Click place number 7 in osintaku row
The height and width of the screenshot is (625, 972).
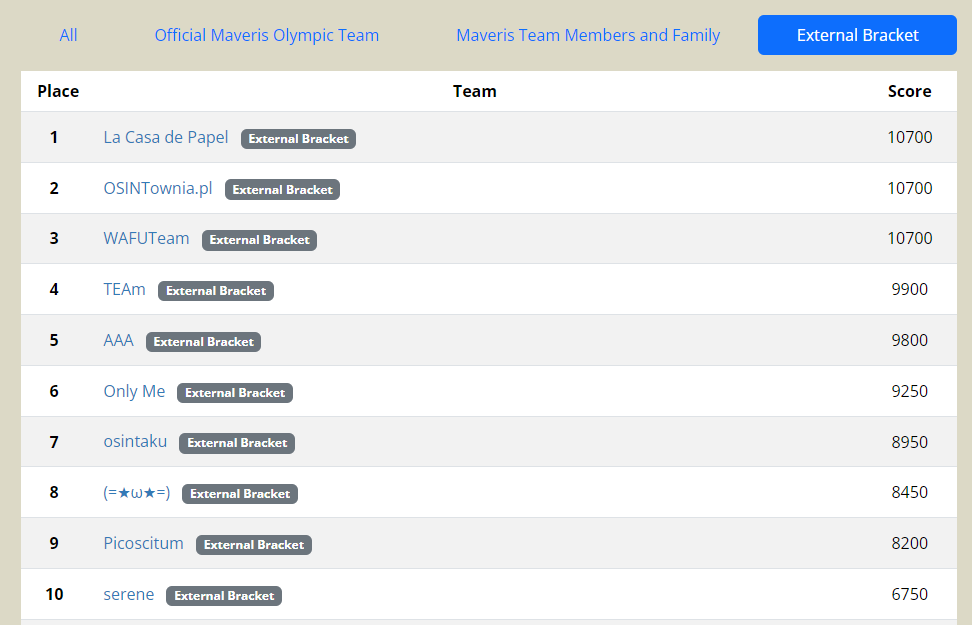[x=54, y=442]
